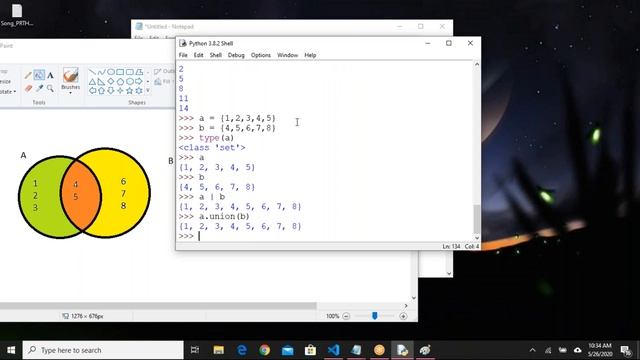
Task: Open the Edit menu in Python Shell
Action: 198,55
